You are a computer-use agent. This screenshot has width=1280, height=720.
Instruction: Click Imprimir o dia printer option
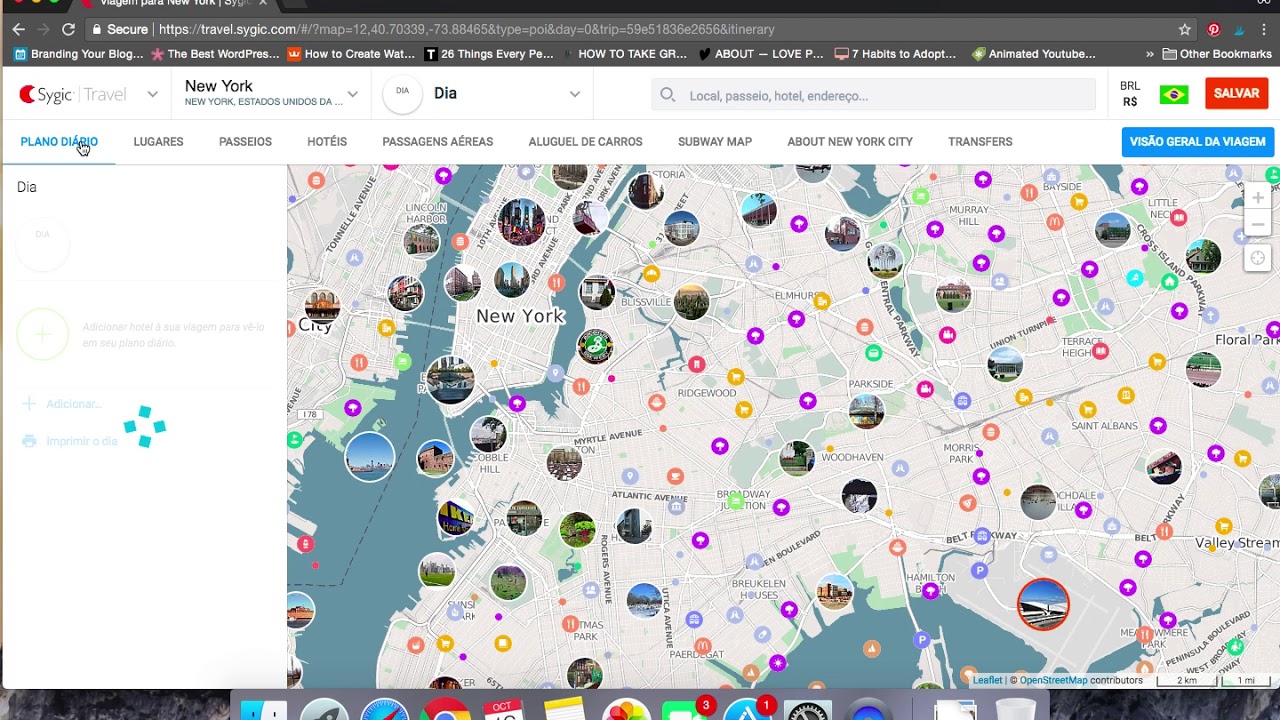70,441
